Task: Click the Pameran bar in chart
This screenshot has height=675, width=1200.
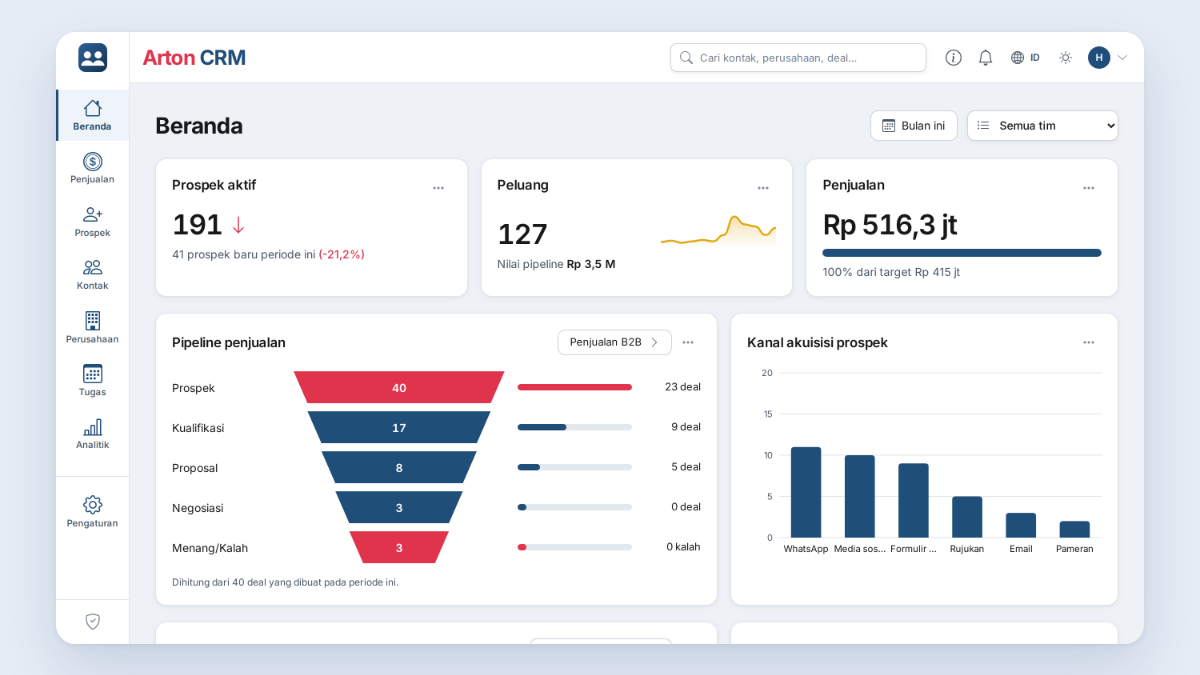Action: coord(1075,529)
